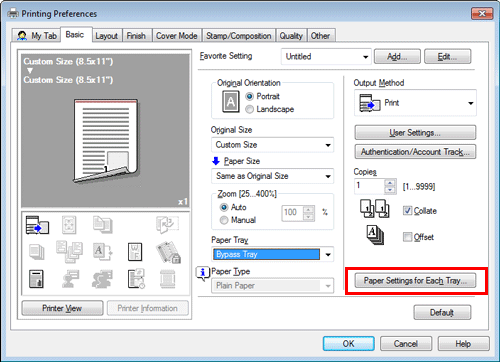
Task: Open the Other tab
Action: [x=320, y=36]
